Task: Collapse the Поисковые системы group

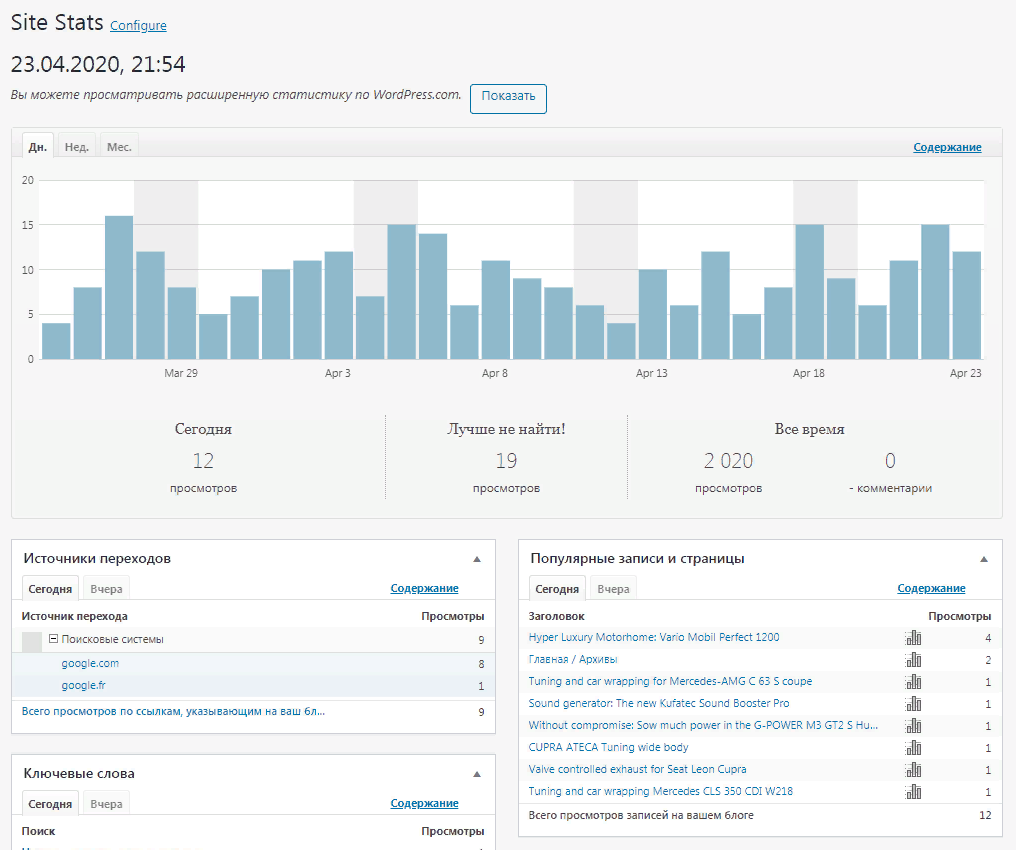Action: (x=54, y=639)
